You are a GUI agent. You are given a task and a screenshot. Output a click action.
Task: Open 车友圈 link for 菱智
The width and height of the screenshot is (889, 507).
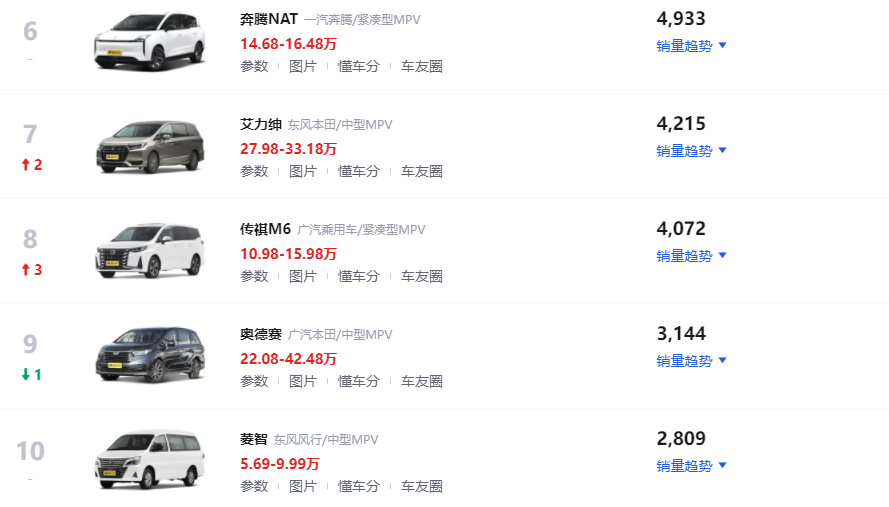(x=422, y=486)
